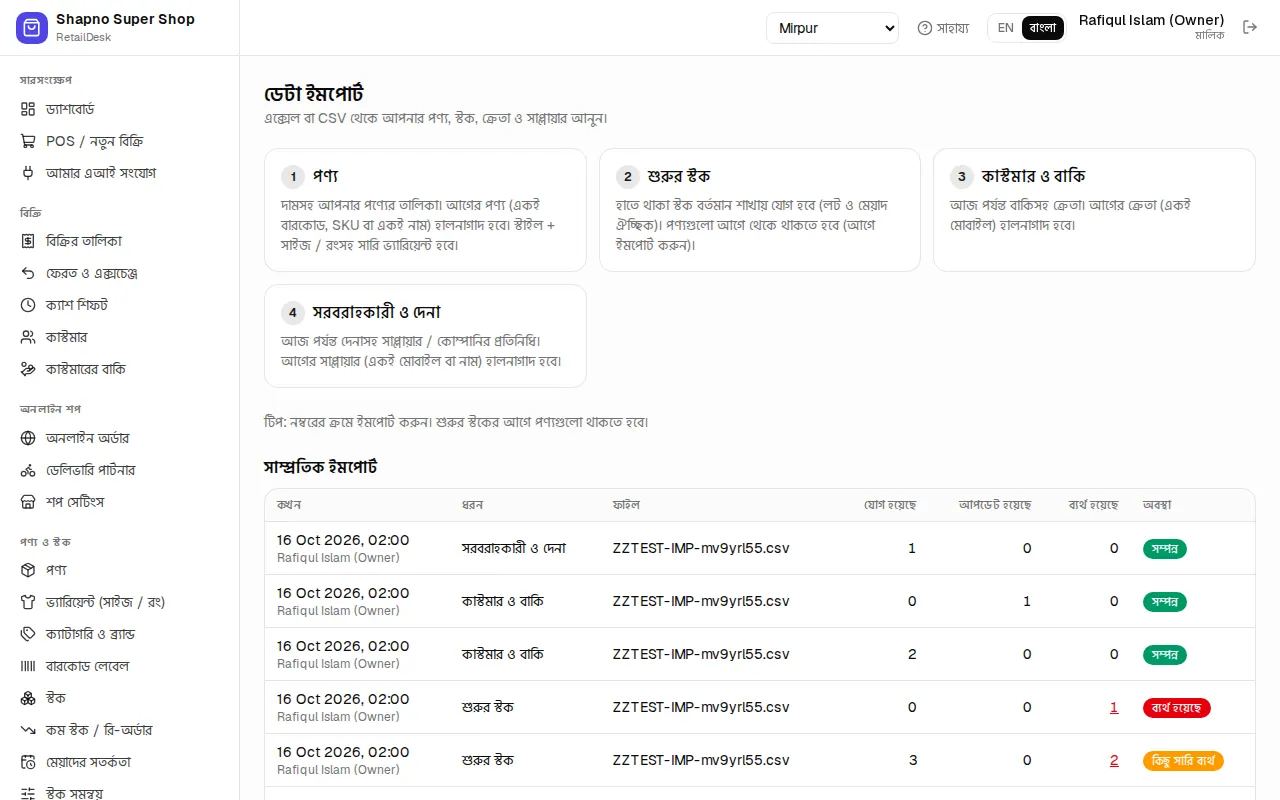Open the ক্যাটাগরি ও ব্র্যান্ড tag icon

(x=28, y=634)
